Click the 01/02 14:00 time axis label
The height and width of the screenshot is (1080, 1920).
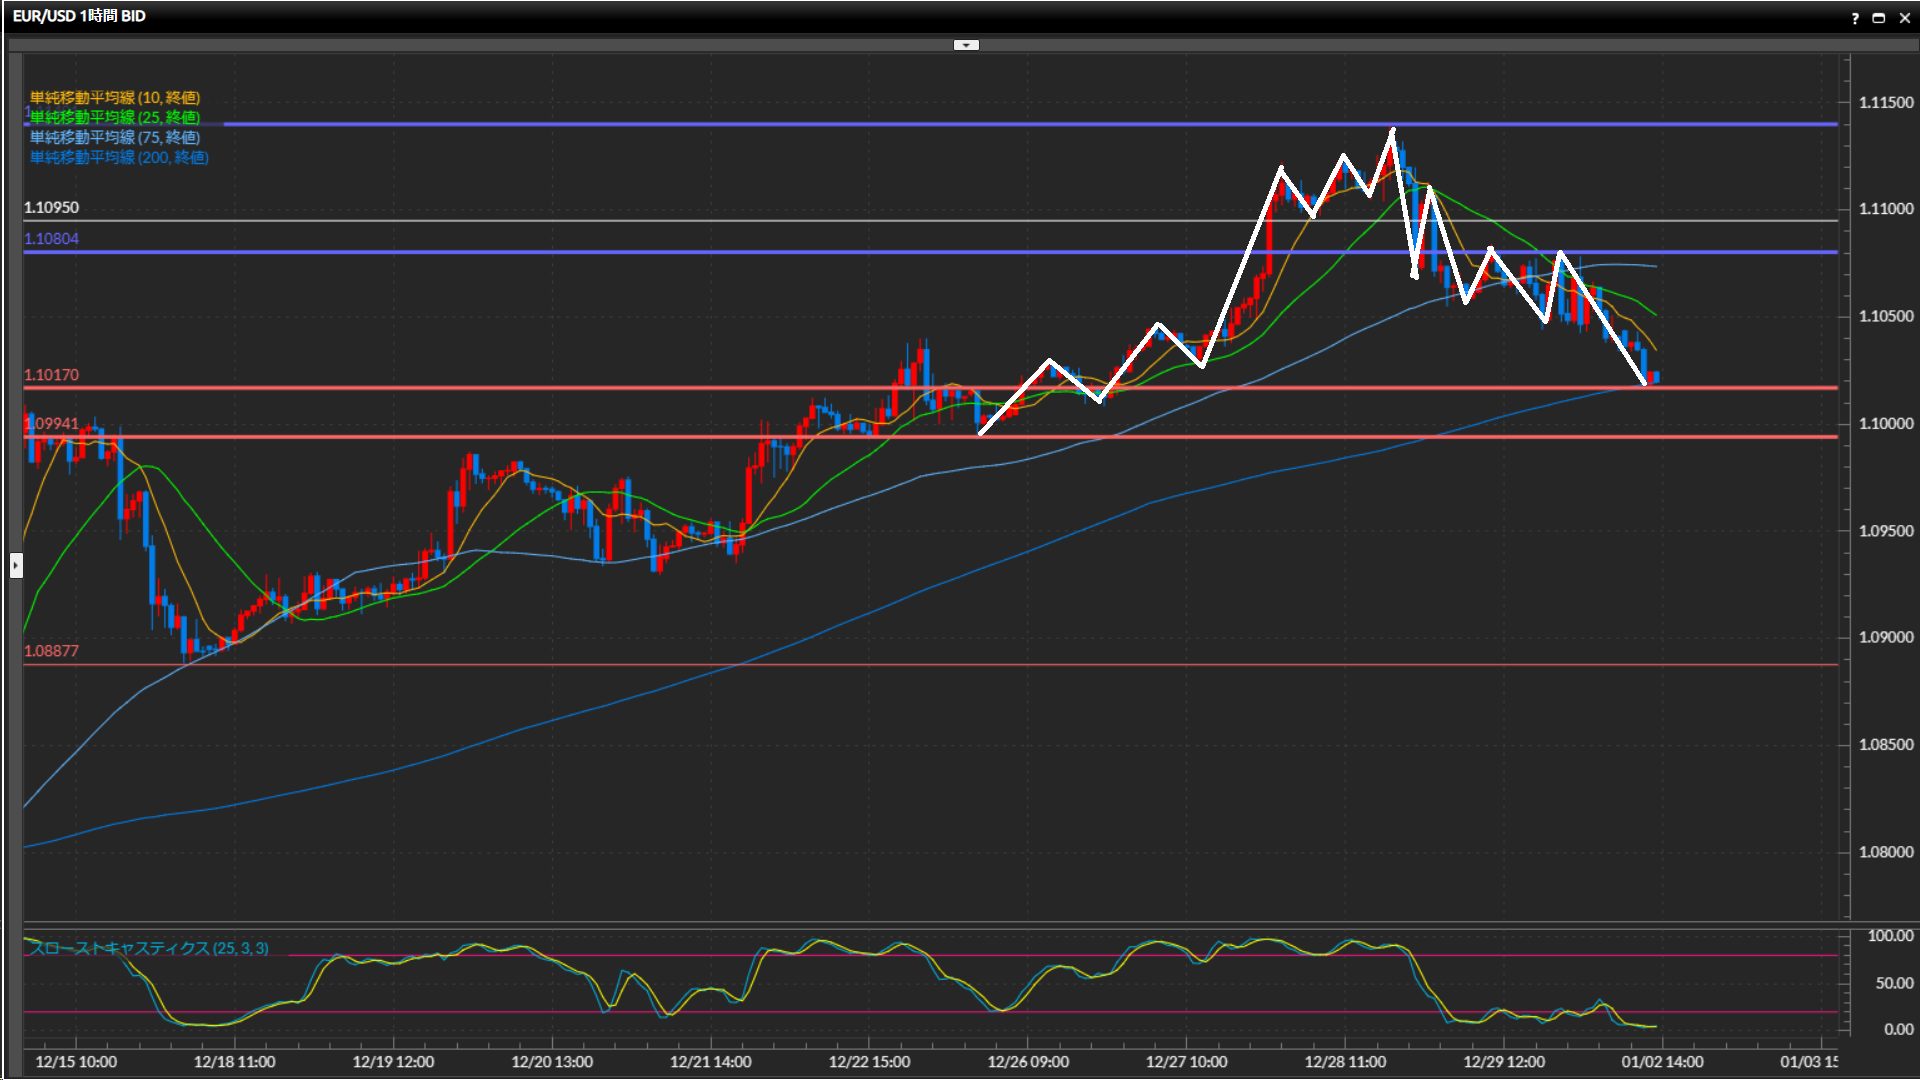tap(1662, 1062)
